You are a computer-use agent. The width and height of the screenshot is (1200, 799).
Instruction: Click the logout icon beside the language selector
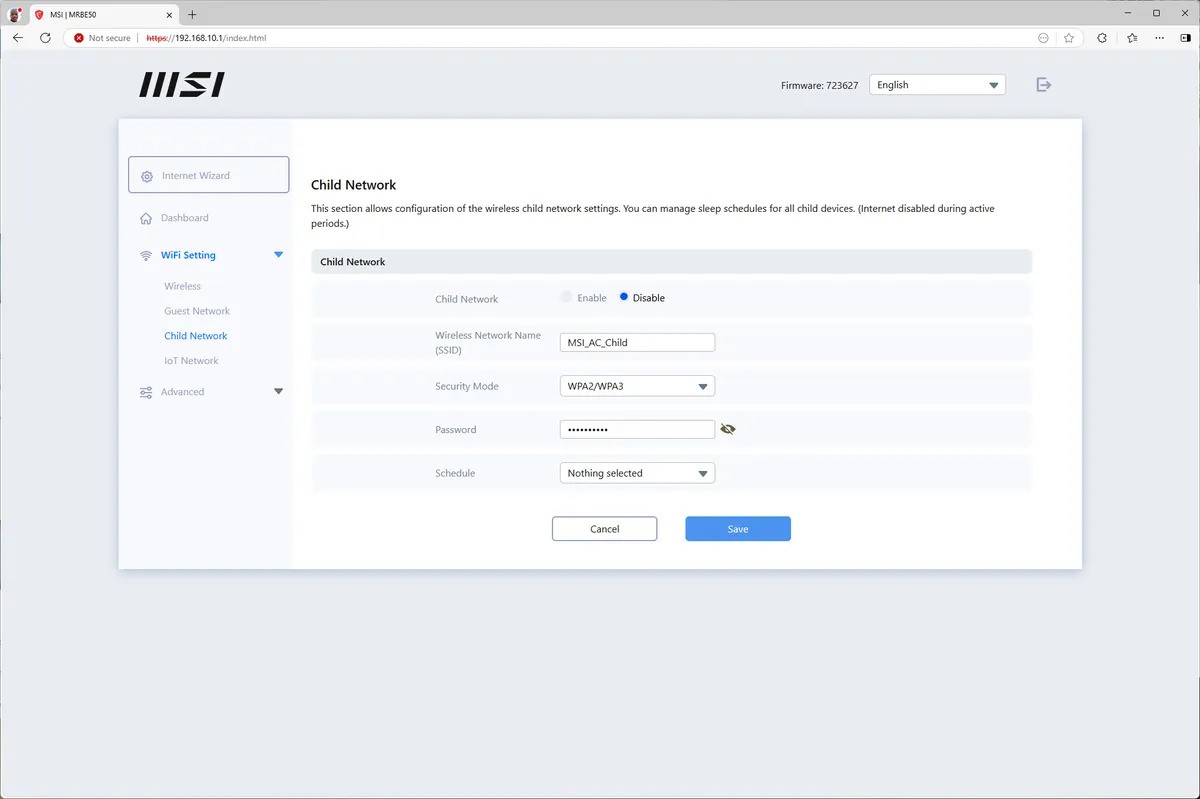pyautogui.click(x=1043, y=85)
